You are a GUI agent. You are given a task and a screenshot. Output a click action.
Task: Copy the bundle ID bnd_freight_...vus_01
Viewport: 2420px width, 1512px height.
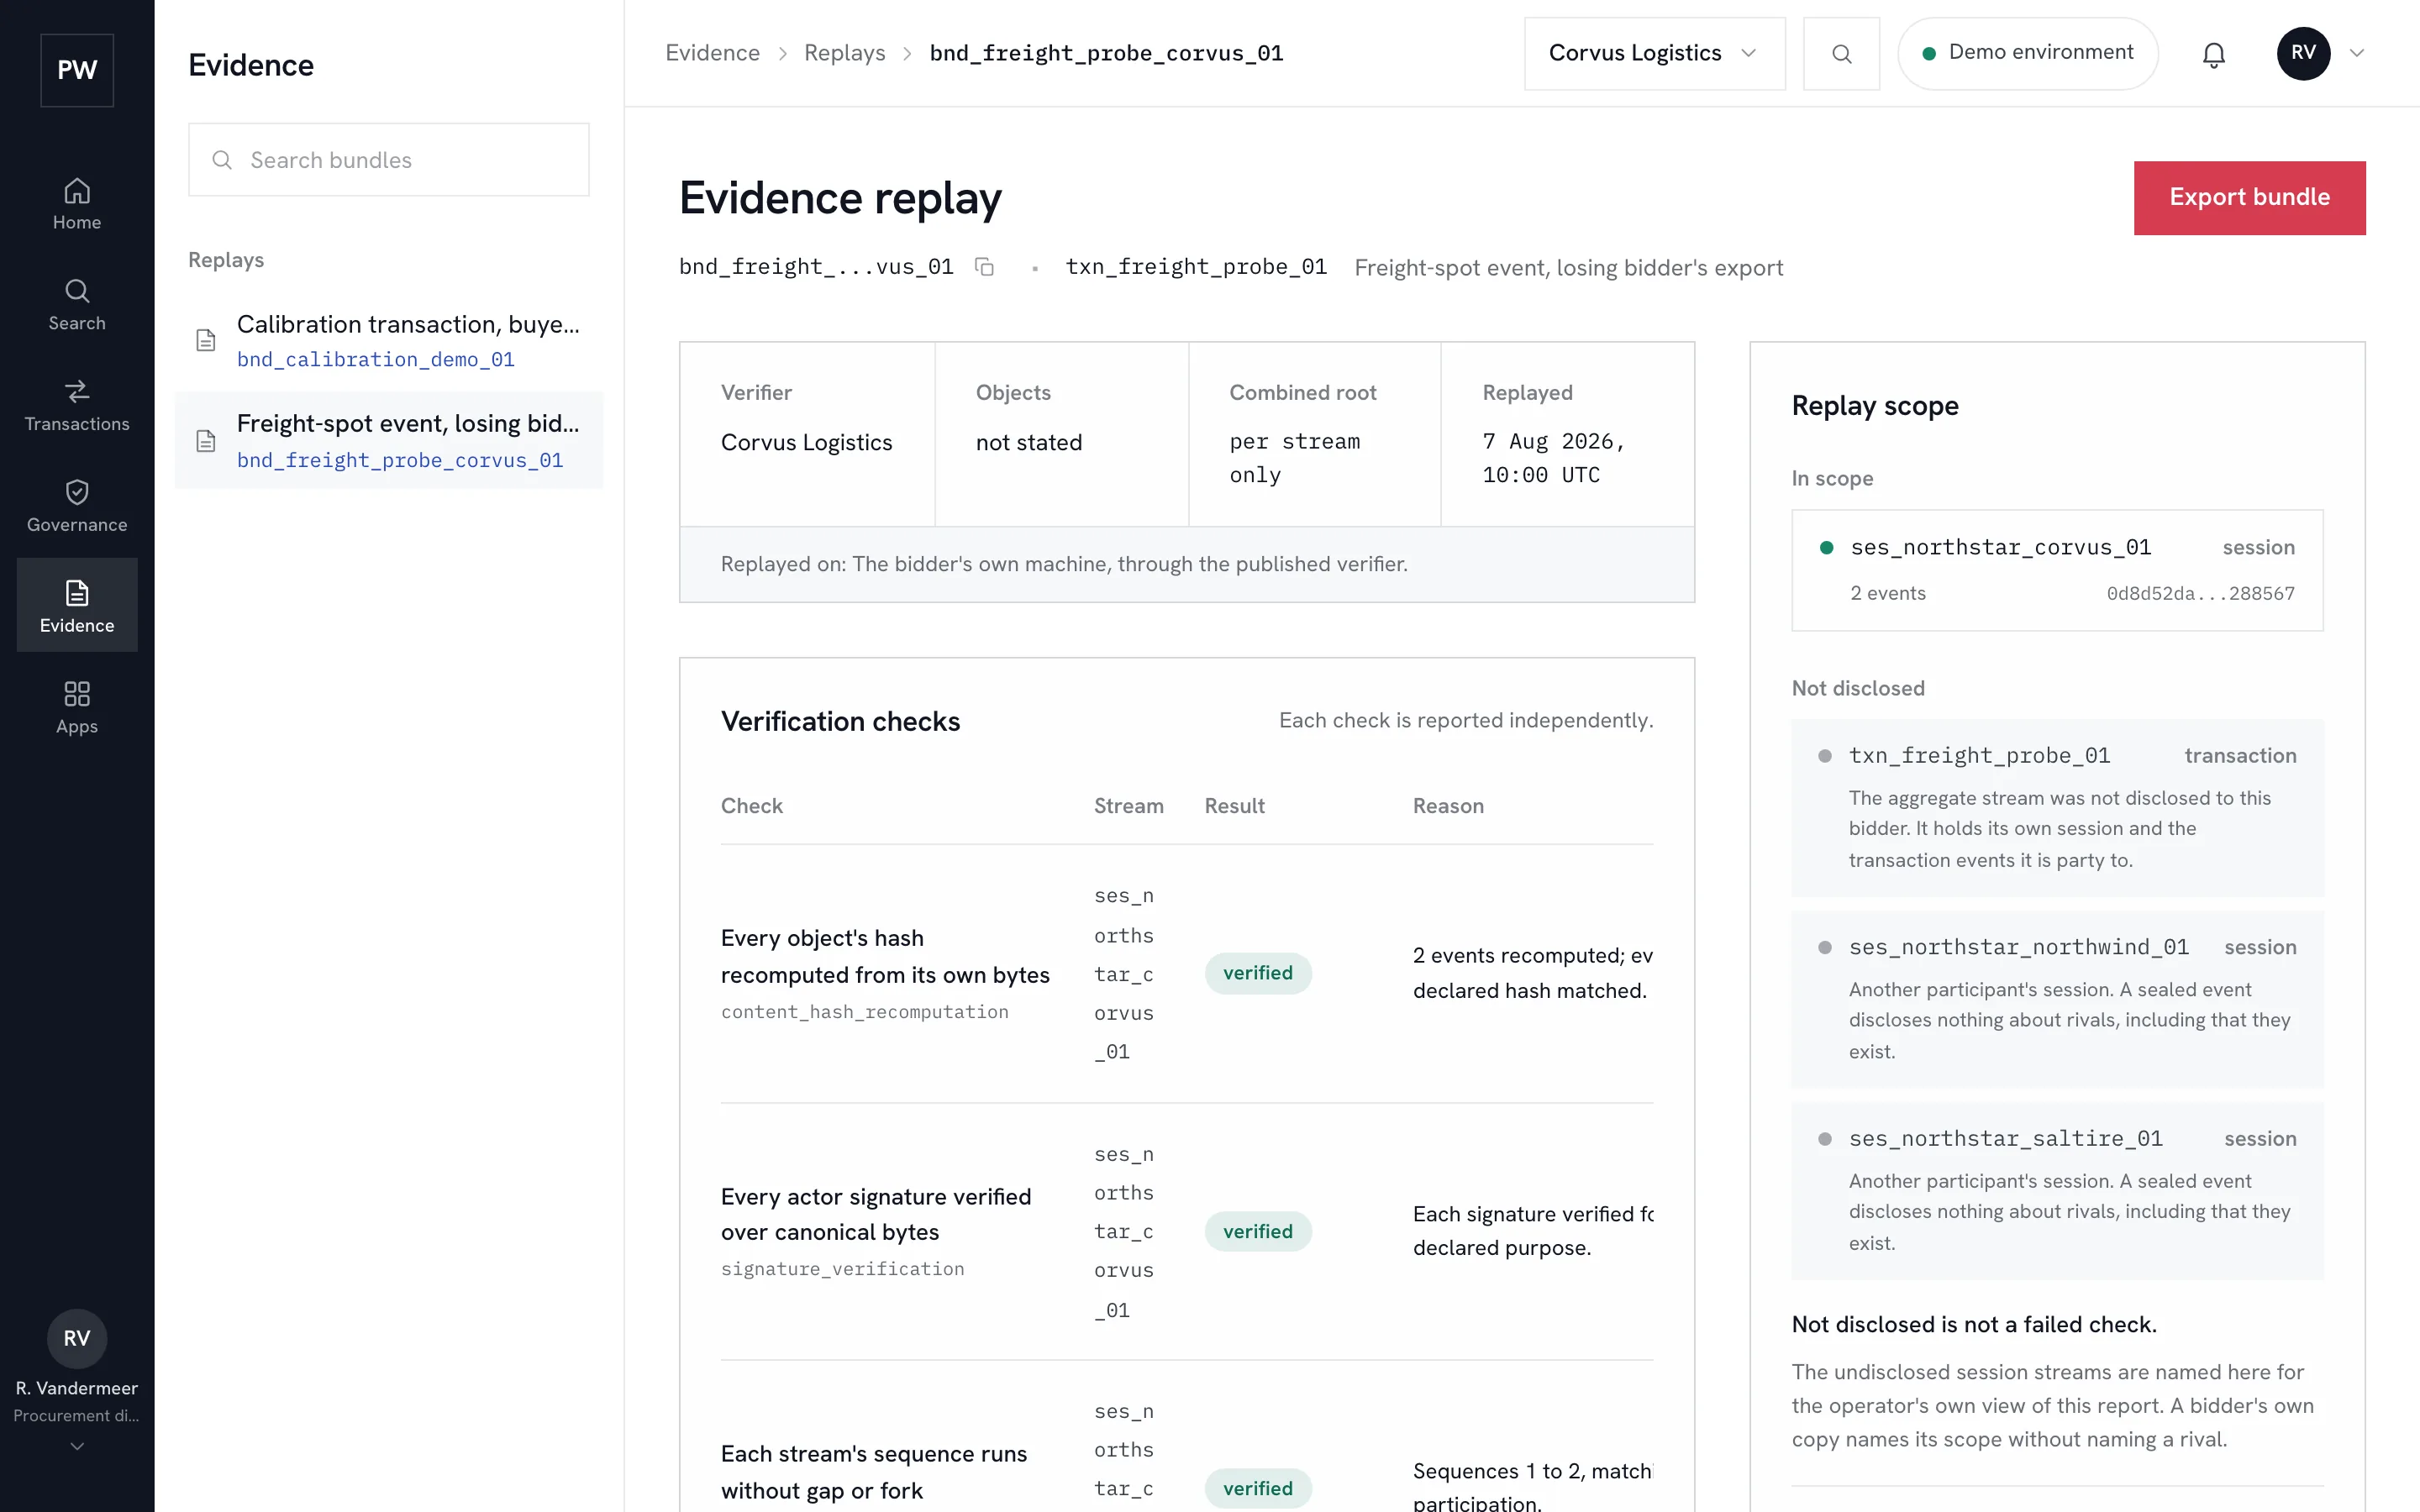pos(984,267)
